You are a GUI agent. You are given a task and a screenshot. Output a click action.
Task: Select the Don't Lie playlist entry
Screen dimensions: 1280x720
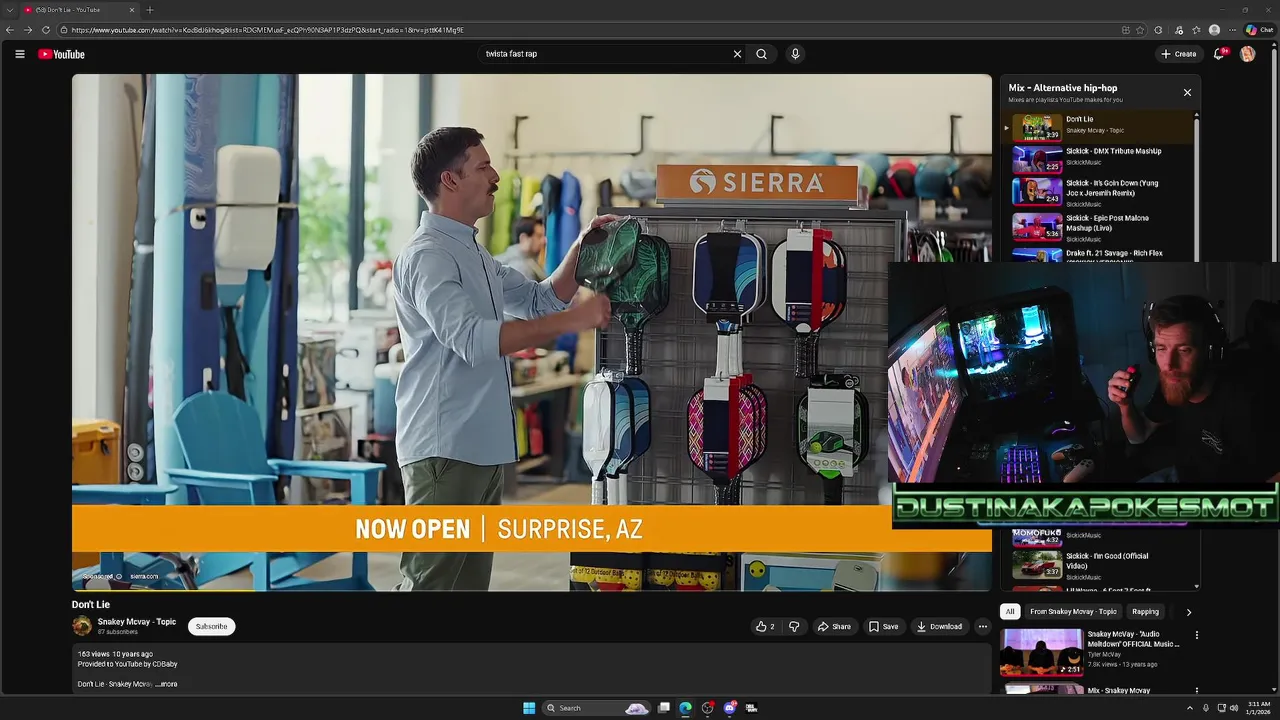pyautogui.click(x=1100, y=126)
